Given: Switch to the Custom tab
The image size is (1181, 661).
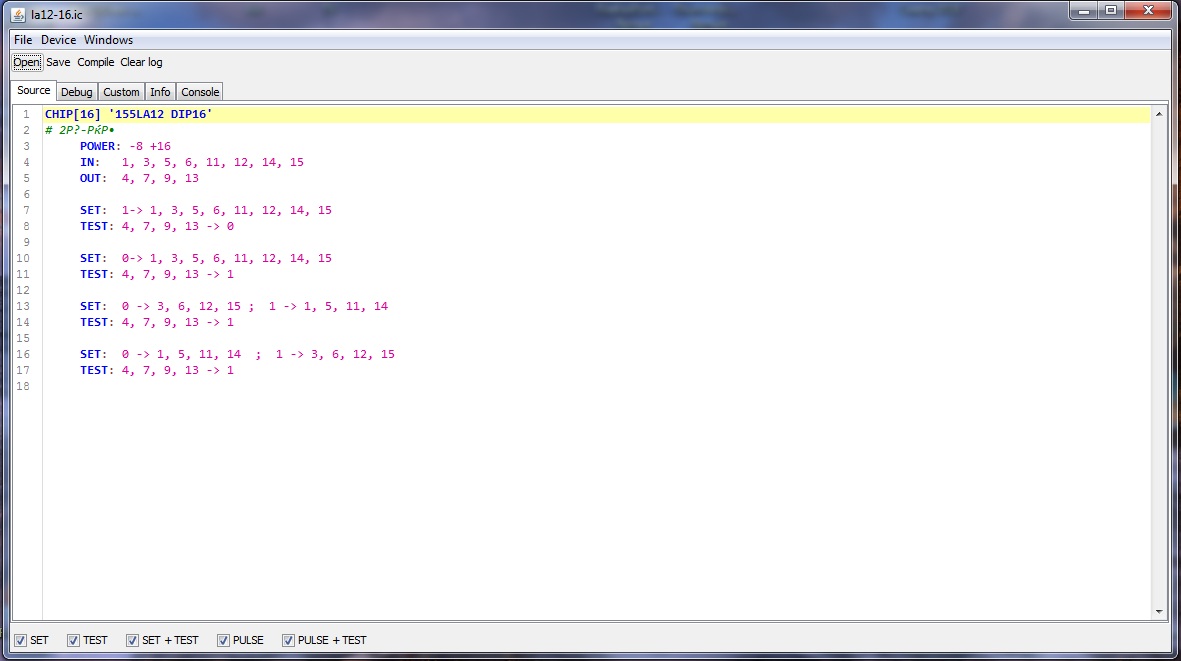Looking at the screenshot, I should [121, 92].
